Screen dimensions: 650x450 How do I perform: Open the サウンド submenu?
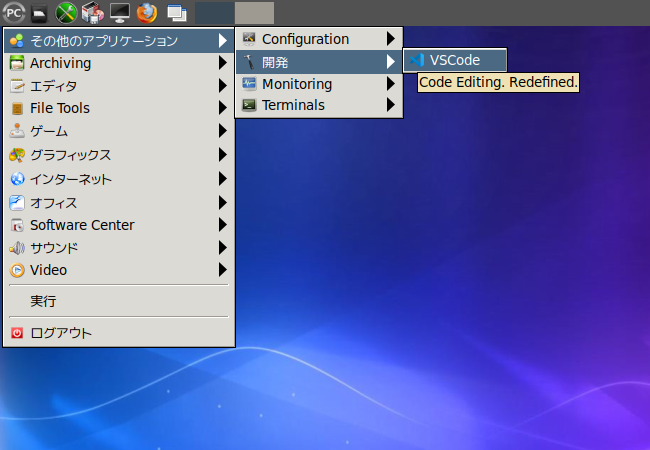click(119, 248)
